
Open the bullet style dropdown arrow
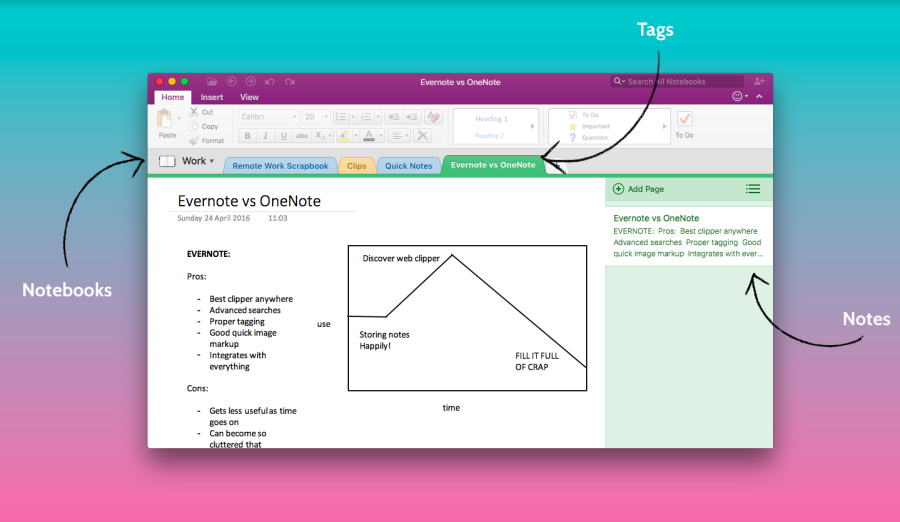click(353, 117)
